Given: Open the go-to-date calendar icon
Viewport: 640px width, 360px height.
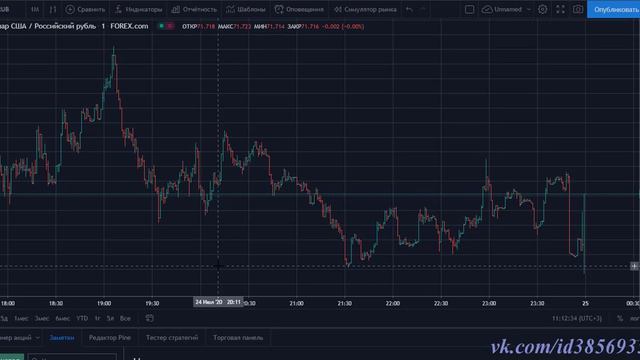Looking at the screenshot, I should [149, 318].
